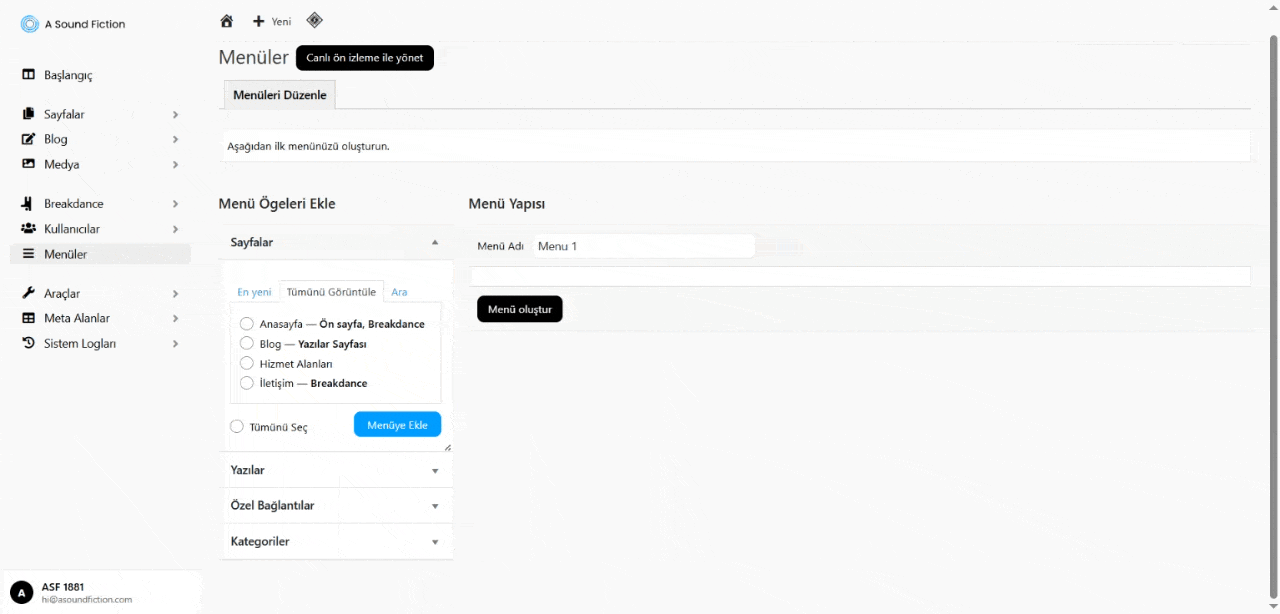Open Başlangıç dashboard icon in sidebar

click(x=29, y=75)
